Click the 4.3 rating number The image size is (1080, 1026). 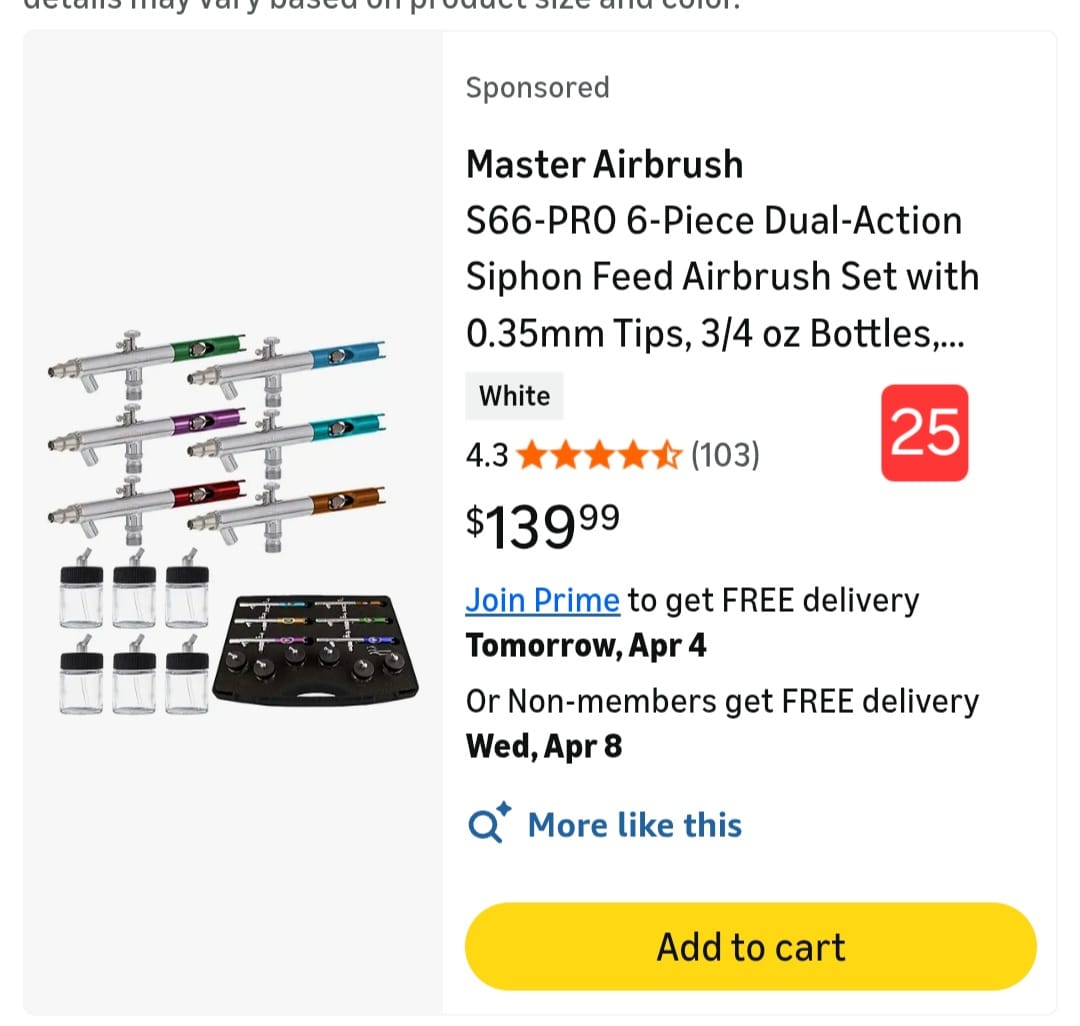point(486,456)
